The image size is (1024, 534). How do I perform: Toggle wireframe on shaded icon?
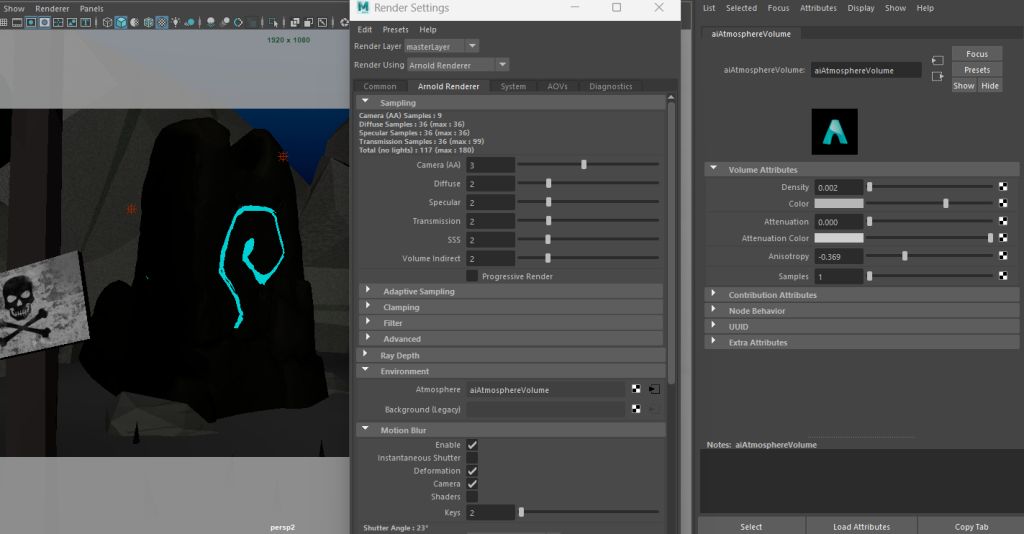(148, 22)
